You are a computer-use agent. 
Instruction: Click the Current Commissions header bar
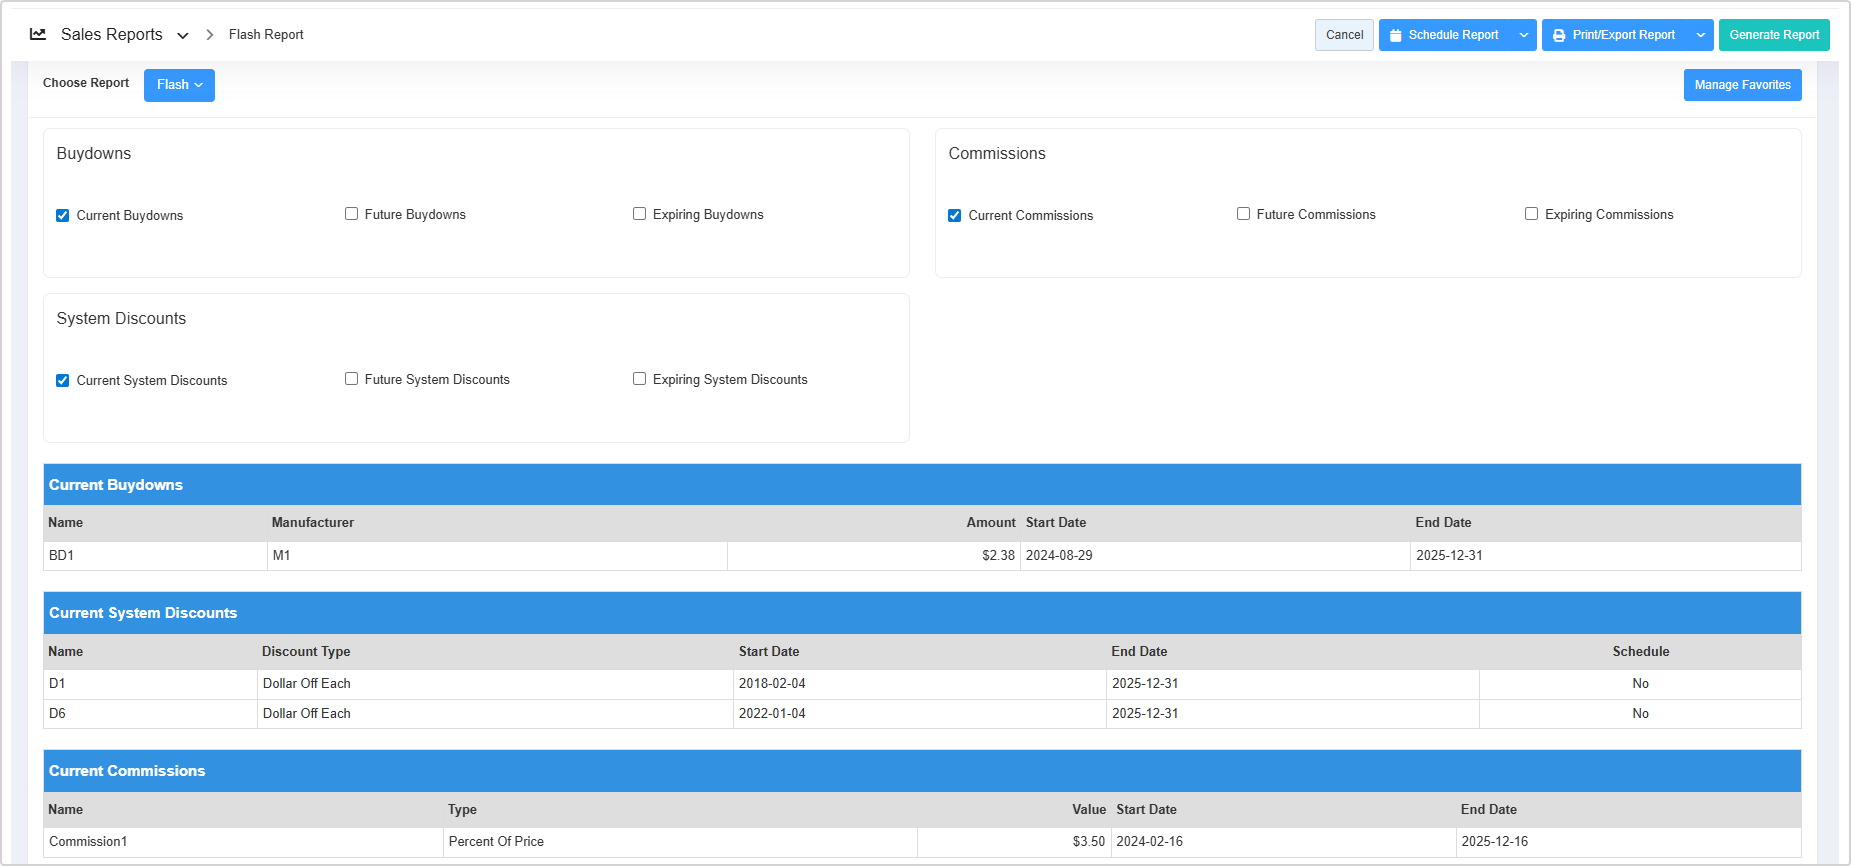coord(922,771)
